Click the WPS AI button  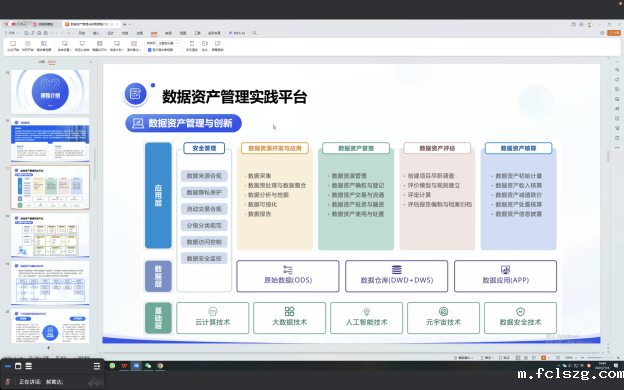pos(237,33)
